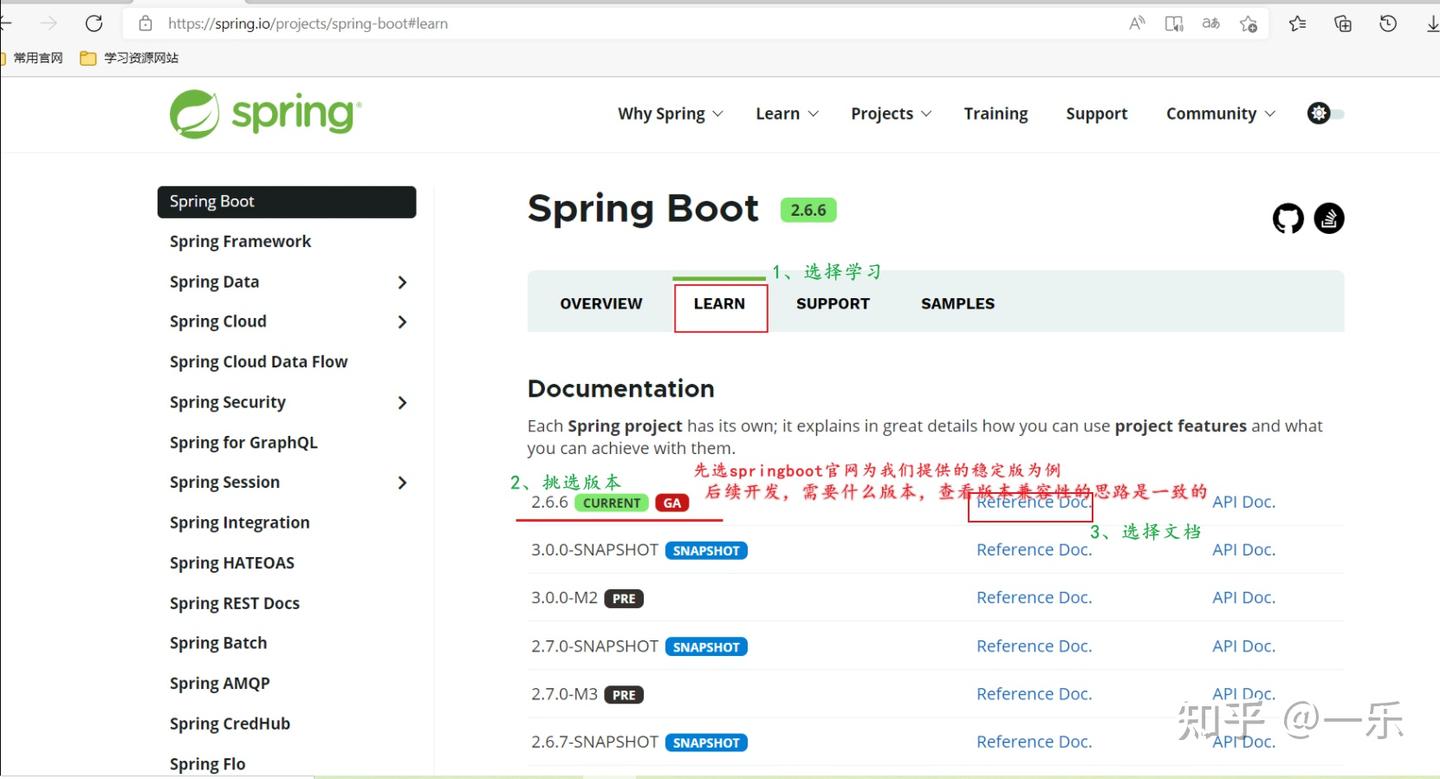Open the Spring Boot Stack Overflow icon
The height and width of the screenshot is (779, 1440).
(x=1328, y=218)
